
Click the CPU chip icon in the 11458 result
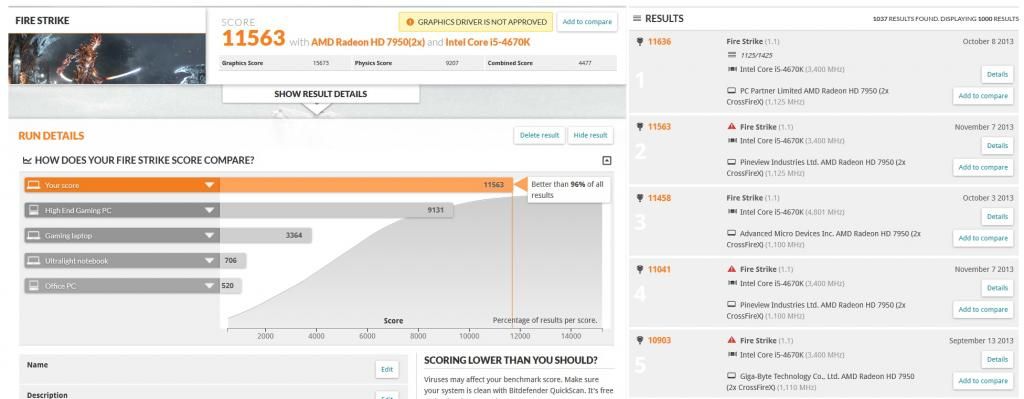point(731,212)
